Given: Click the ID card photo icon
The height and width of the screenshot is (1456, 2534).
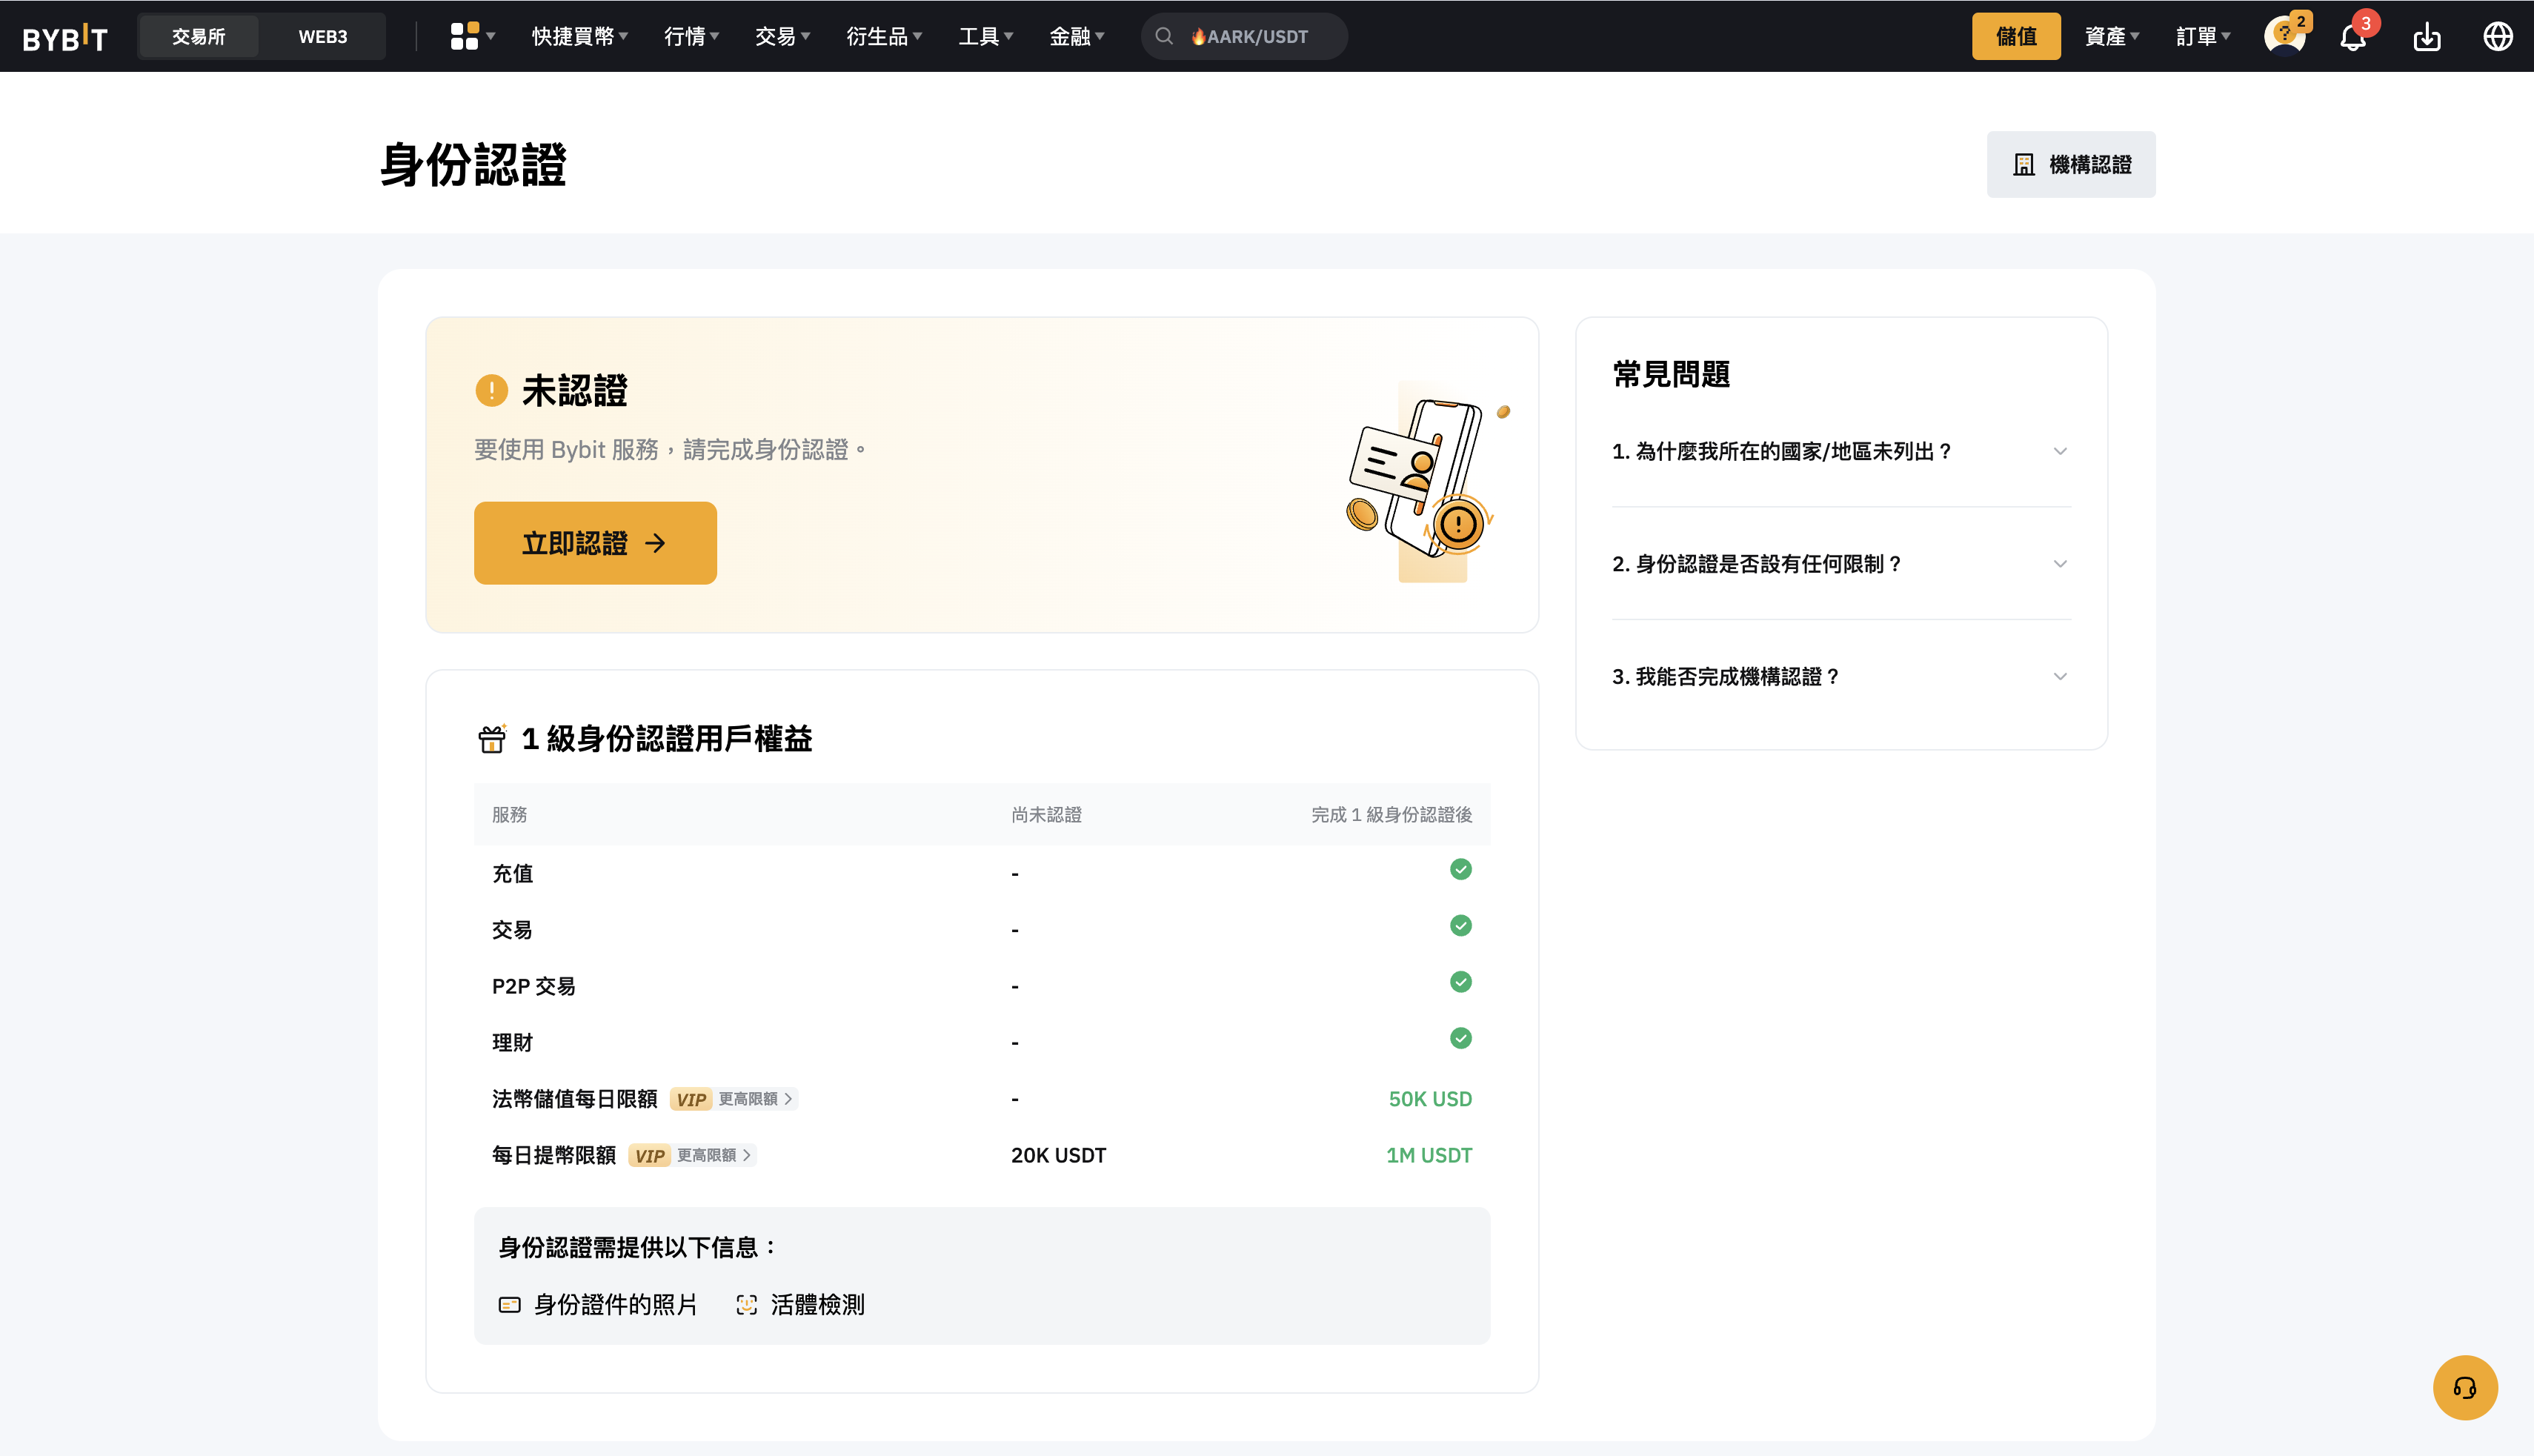Looking at the screenshot, I should click(510, 1304).
